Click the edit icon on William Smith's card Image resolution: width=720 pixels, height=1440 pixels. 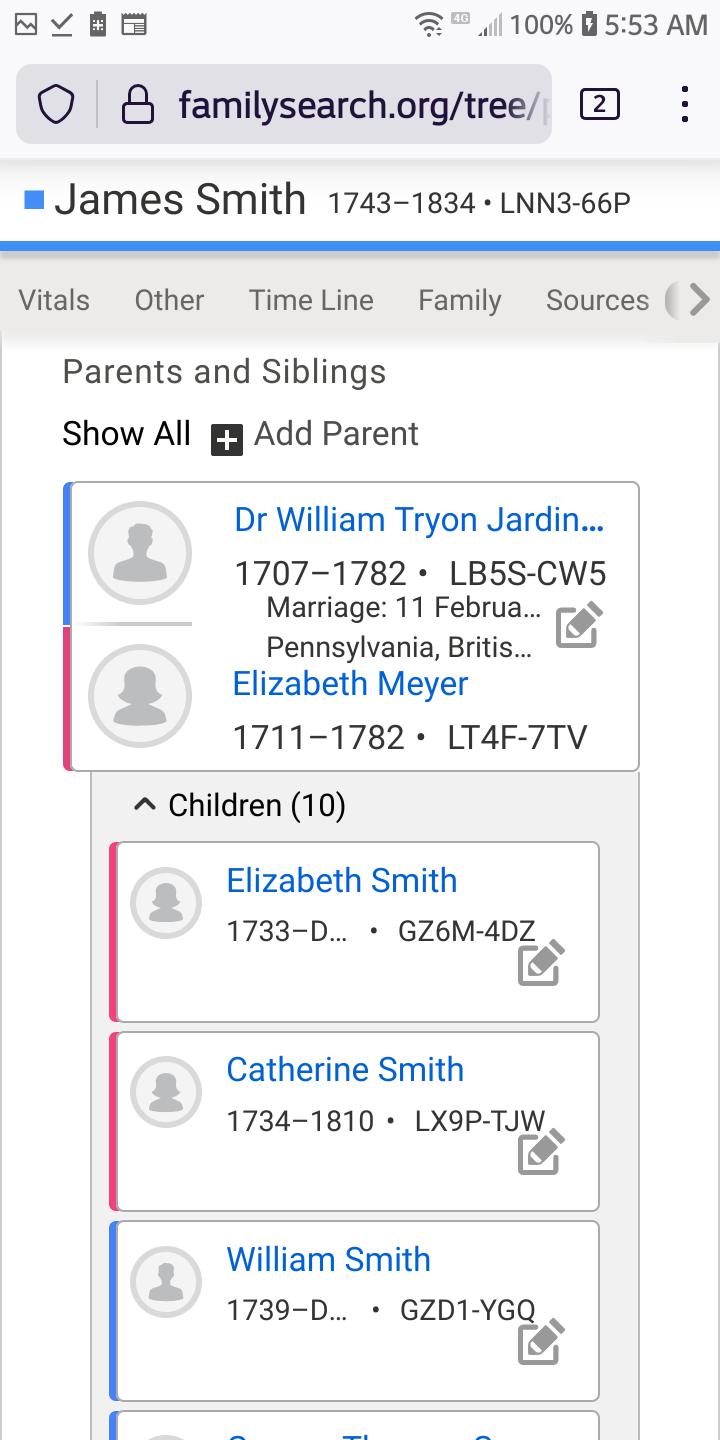coord(541,1341)
